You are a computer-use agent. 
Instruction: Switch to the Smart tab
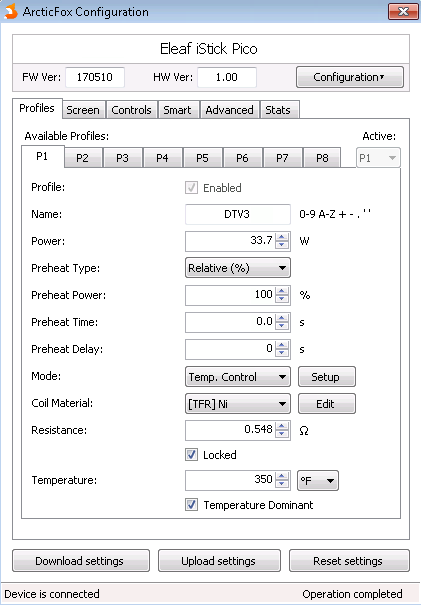pos(178,110)
